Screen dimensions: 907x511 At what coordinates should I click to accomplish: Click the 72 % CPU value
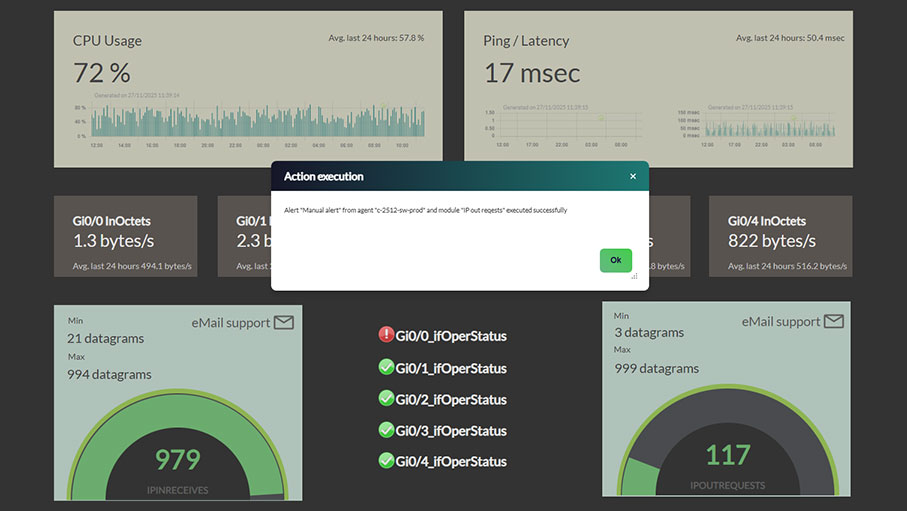102,73
